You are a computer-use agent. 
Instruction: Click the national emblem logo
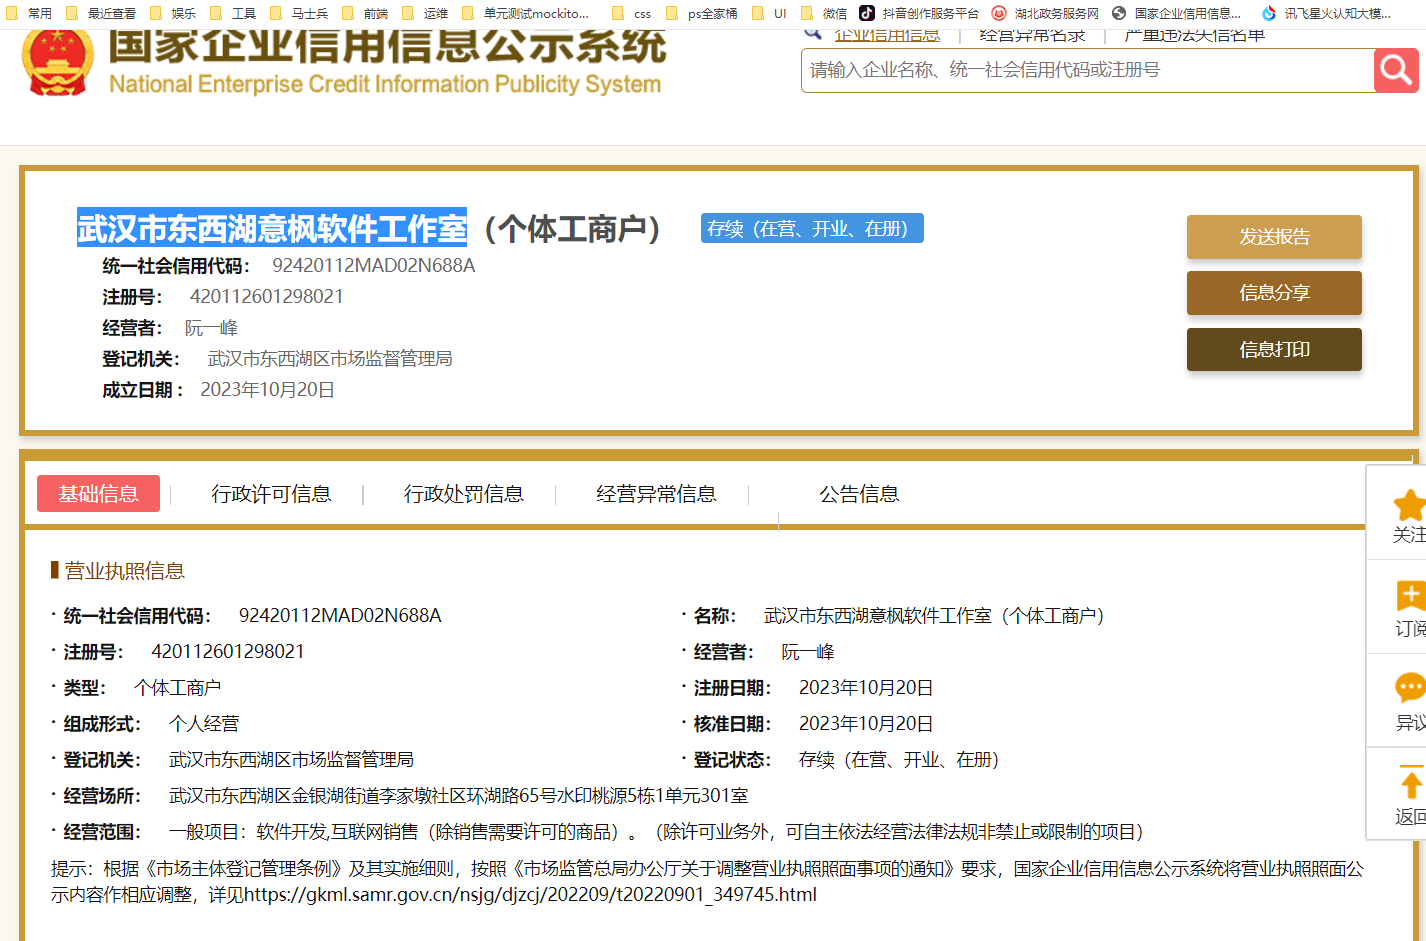pos(57,62)
